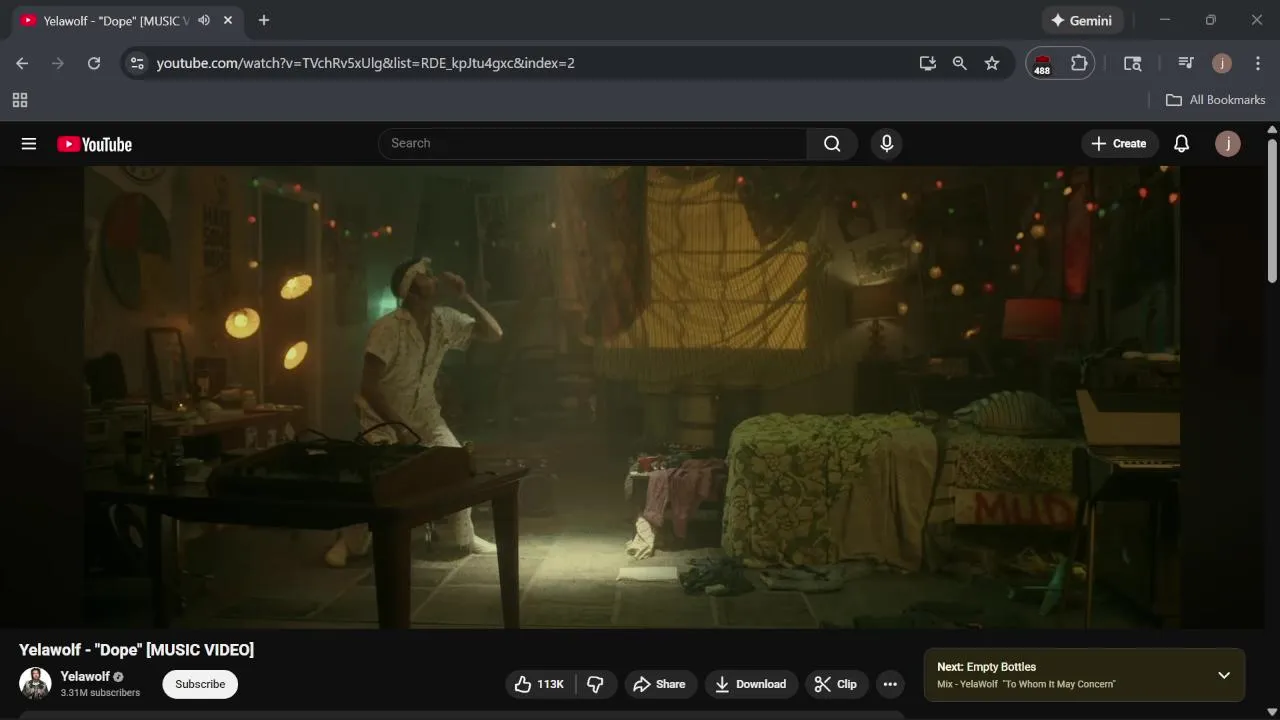
Task: Go to YouTube home via logo
Action: click(94, 144)
